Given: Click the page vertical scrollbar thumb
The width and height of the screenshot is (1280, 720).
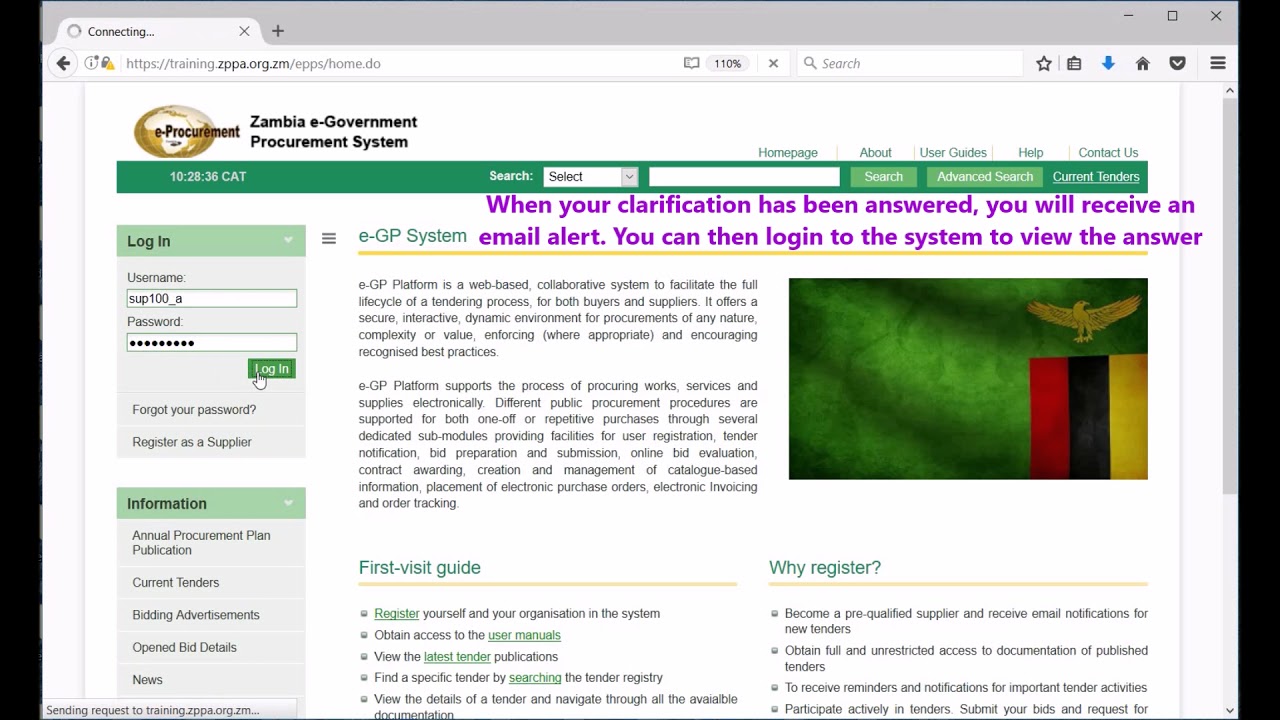Looking at the screenshot, I should 1230,295.
